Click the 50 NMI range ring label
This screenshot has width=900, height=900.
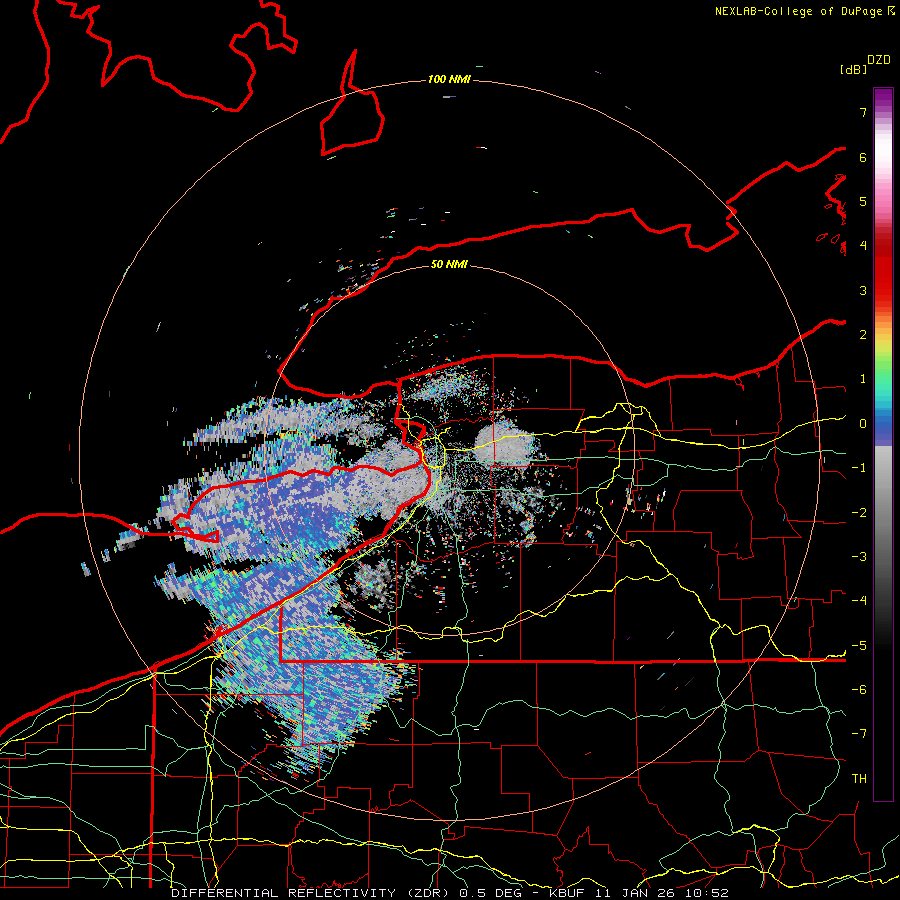pos(449,264)
